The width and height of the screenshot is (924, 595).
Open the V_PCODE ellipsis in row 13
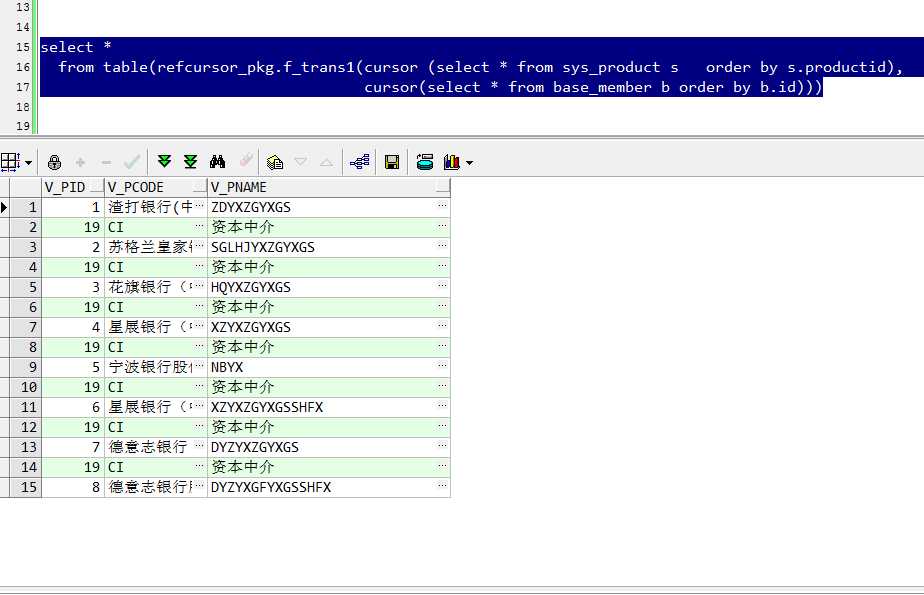[199, 446]
